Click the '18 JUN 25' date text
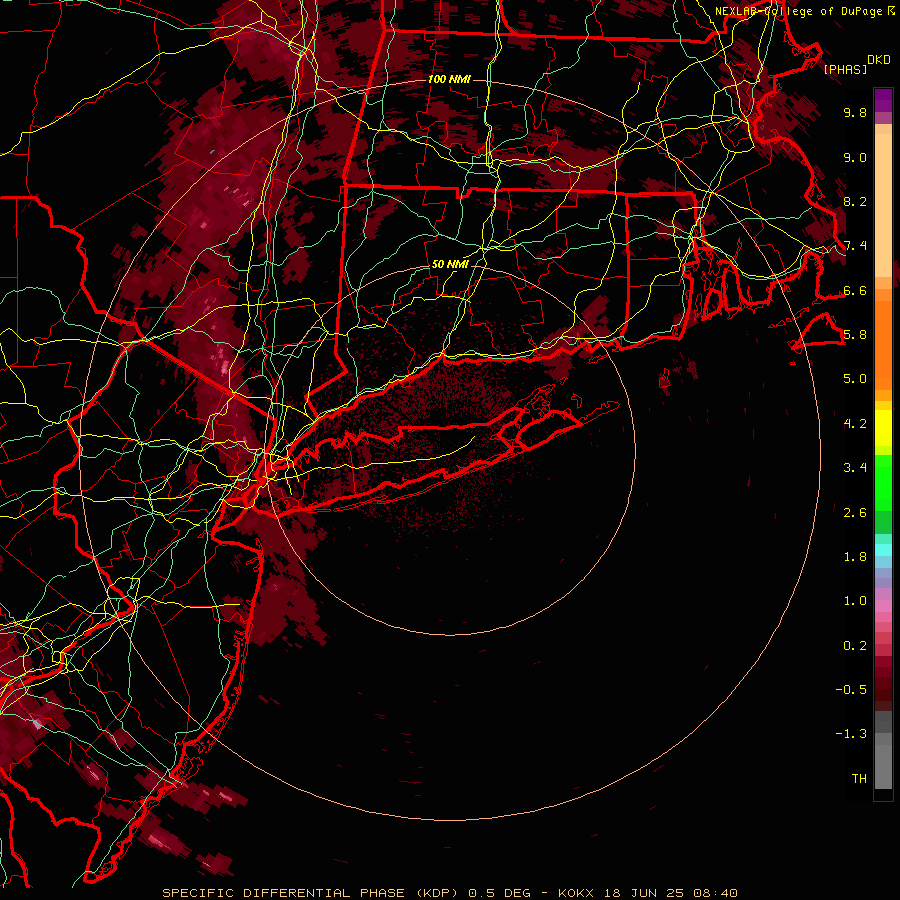Screen dimensions: 900x900 point(645,893)
